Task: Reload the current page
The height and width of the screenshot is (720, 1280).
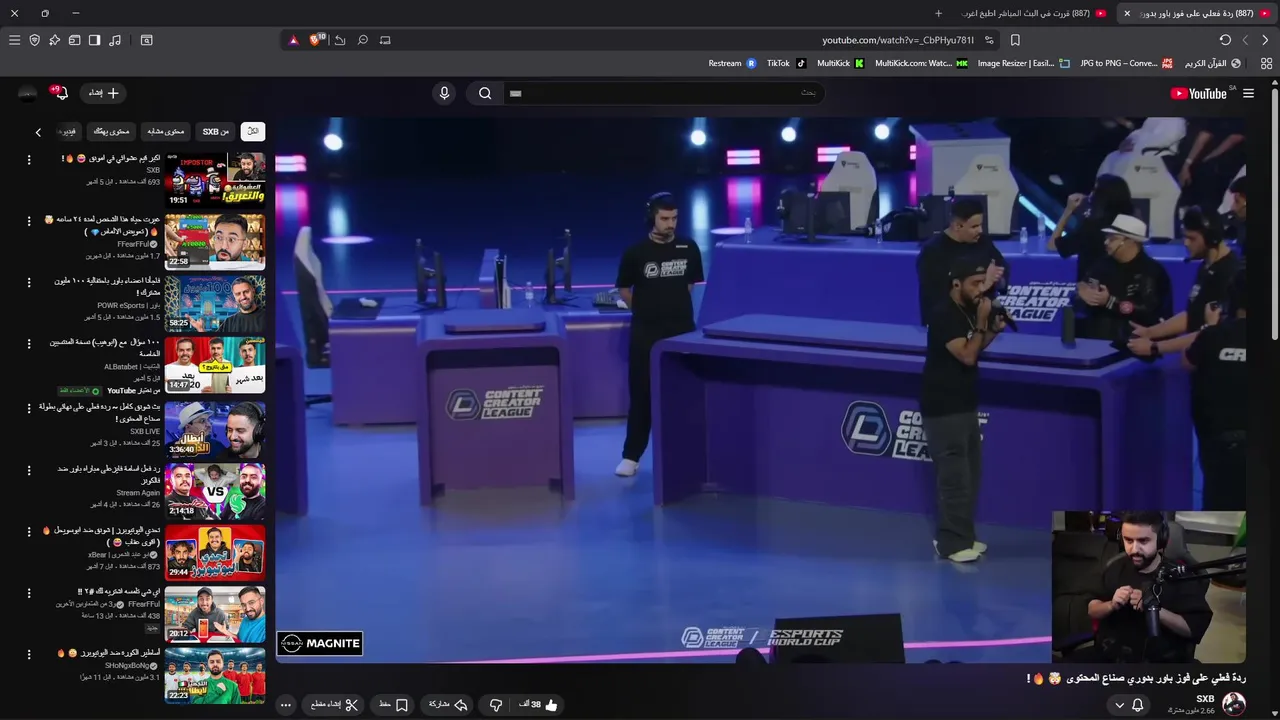Action: [1225, 40]
